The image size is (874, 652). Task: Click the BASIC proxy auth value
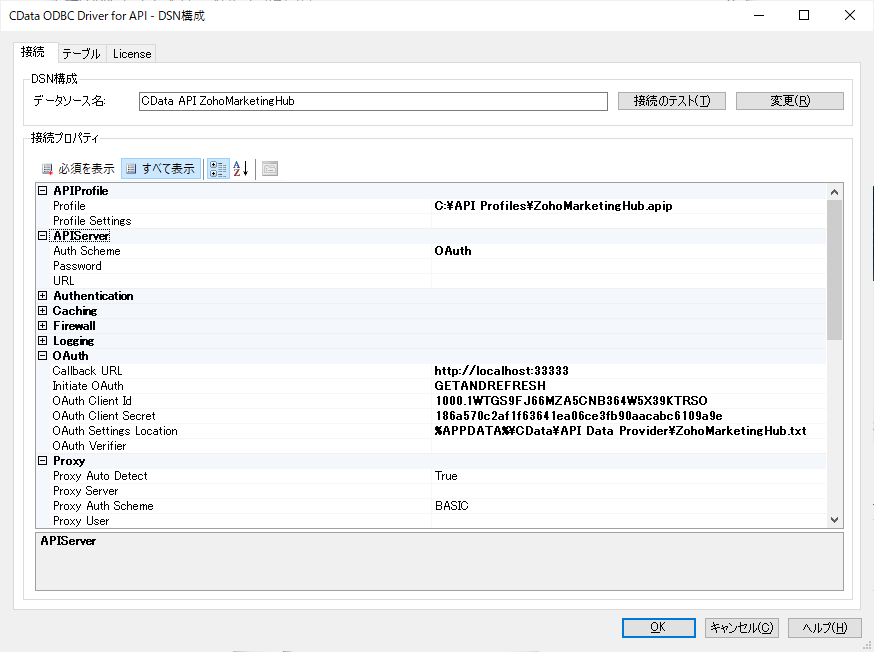point(451,506)
